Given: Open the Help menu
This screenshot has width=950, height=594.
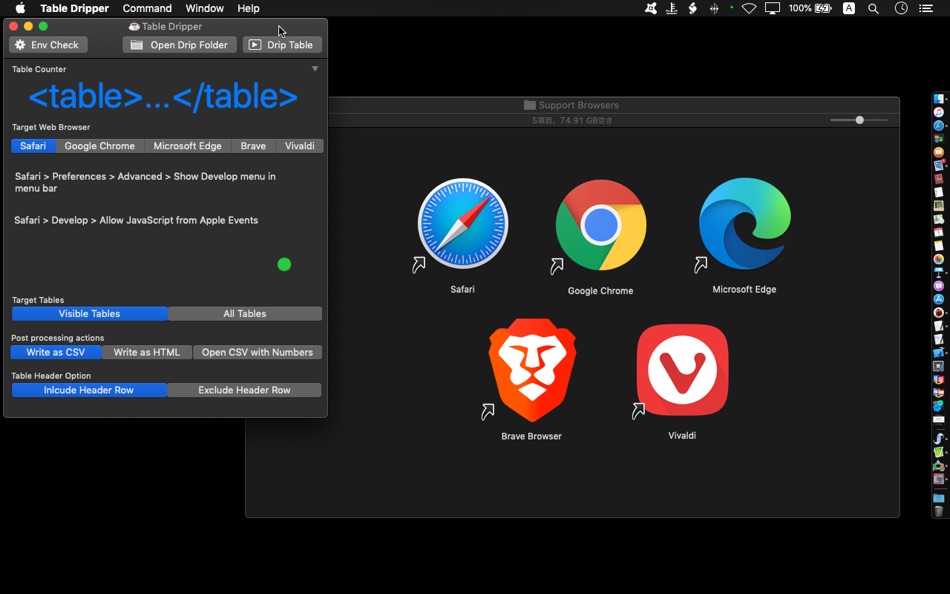Looking at the screenshot, I should [x=248, y=8].
